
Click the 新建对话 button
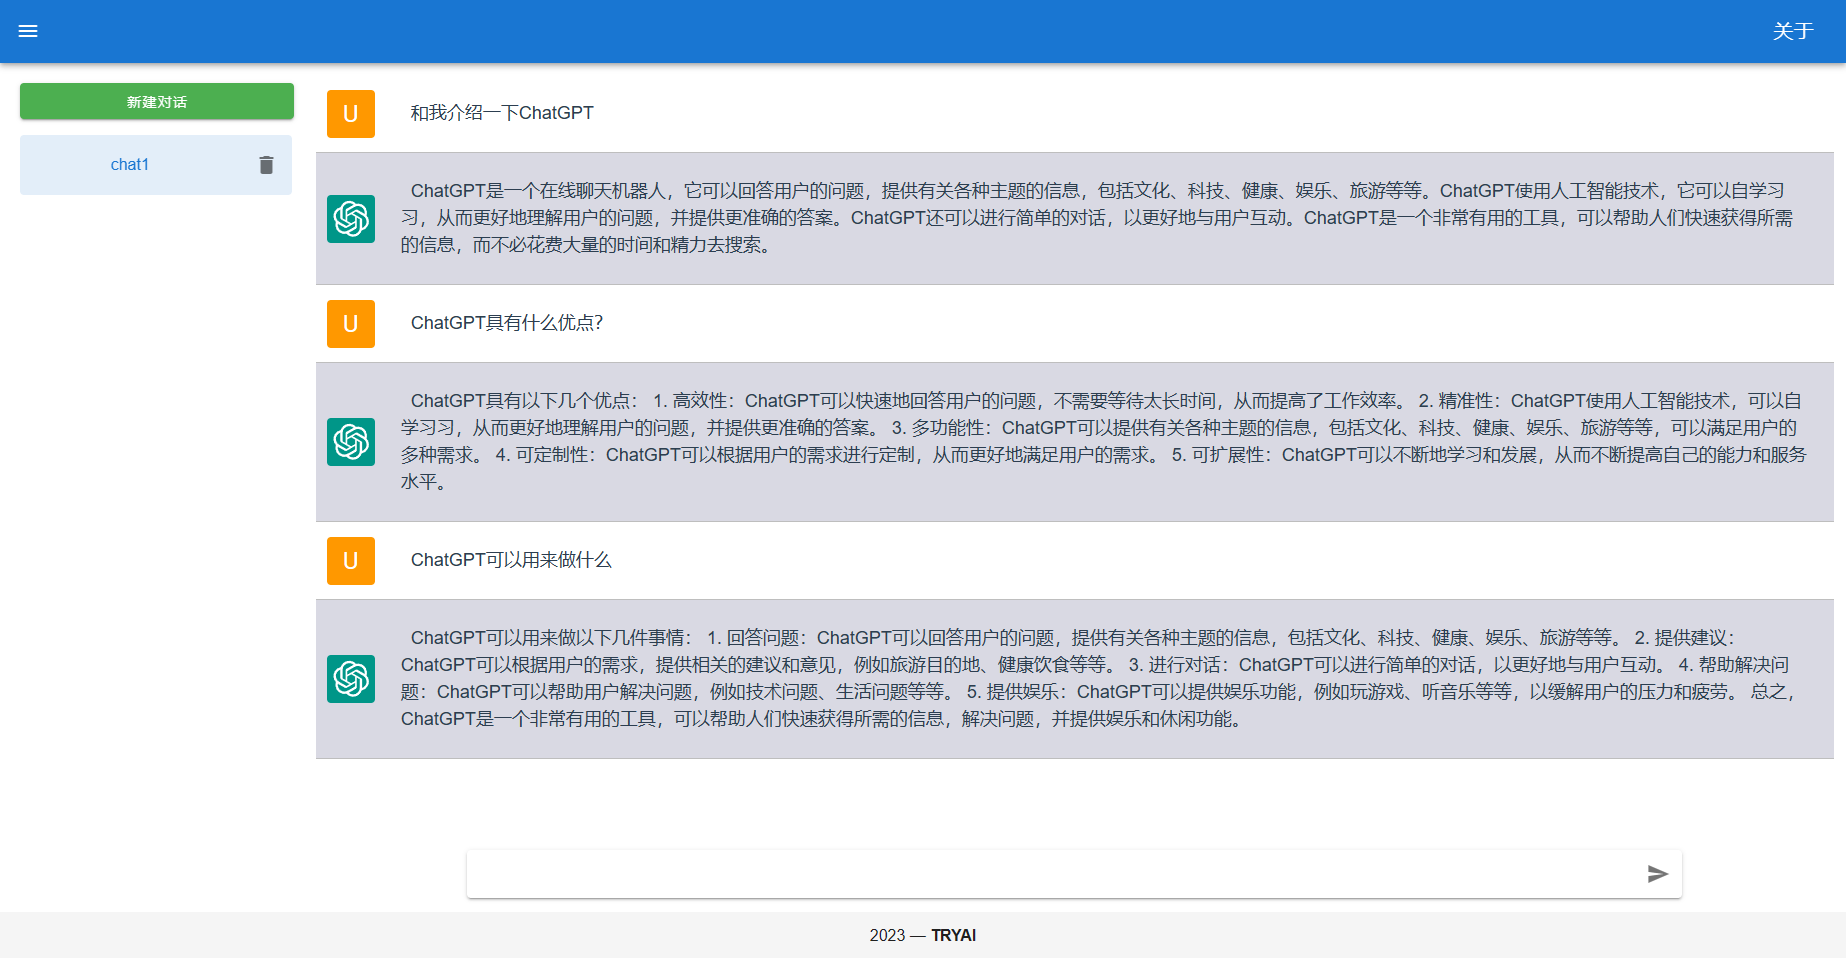(x=156, y=101)
